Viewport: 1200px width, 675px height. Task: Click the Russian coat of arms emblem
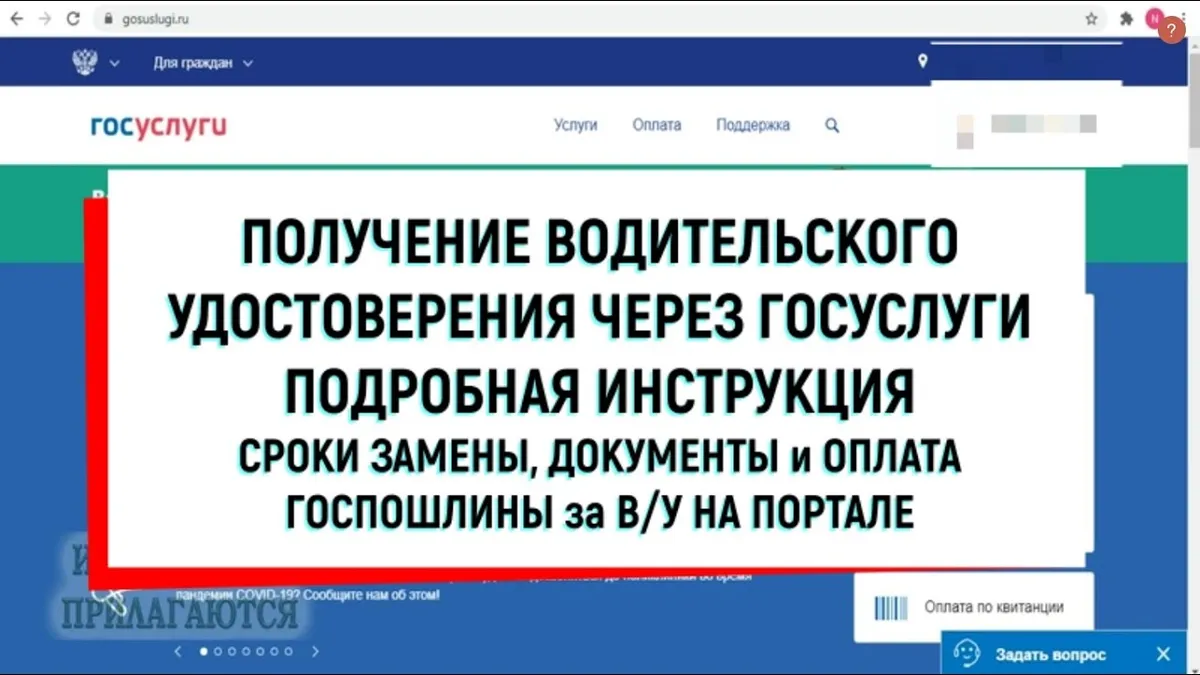click(85, 62)
